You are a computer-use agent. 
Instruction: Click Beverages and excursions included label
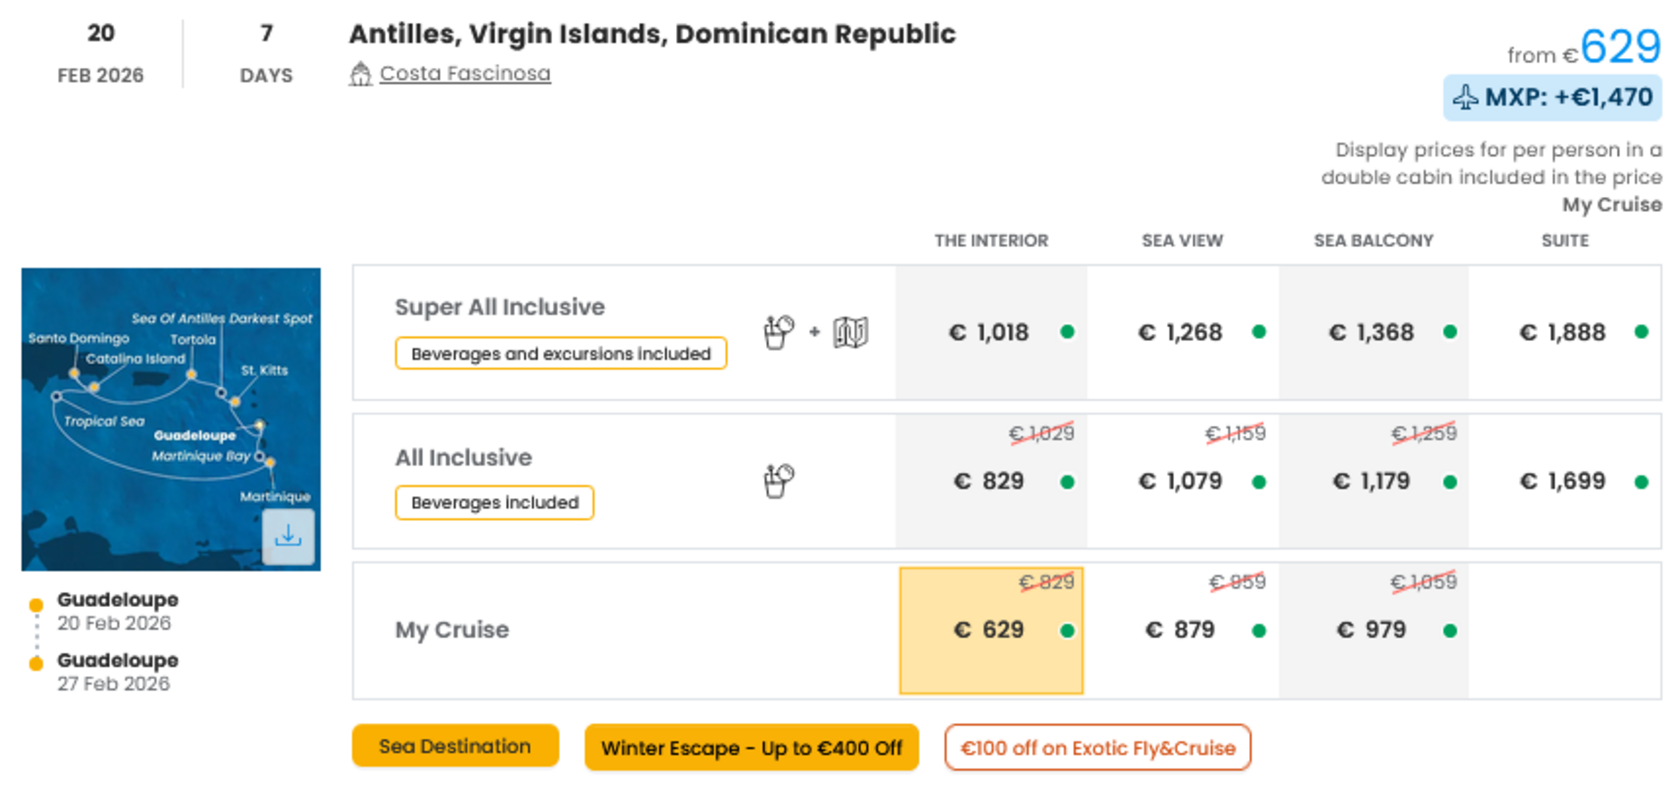tap(561, 354)
